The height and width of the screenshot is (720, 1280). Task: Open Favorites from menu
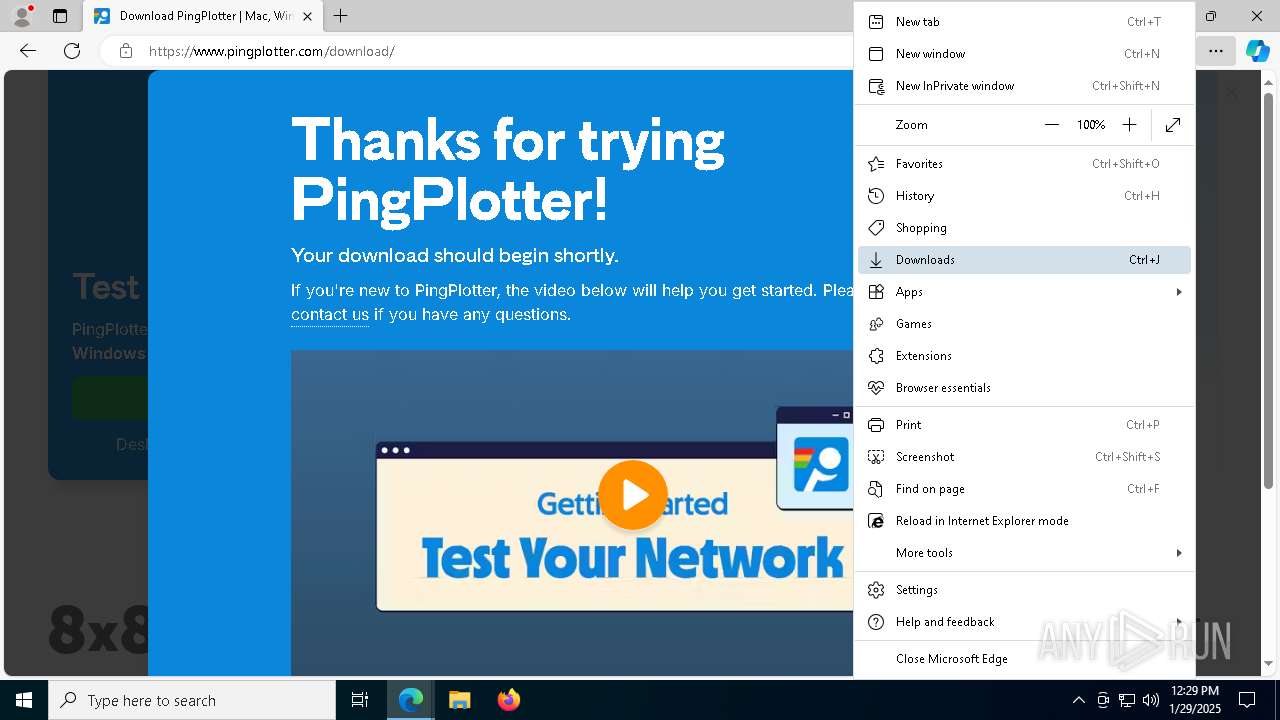pyautogui.click(x=1024, y=164)
